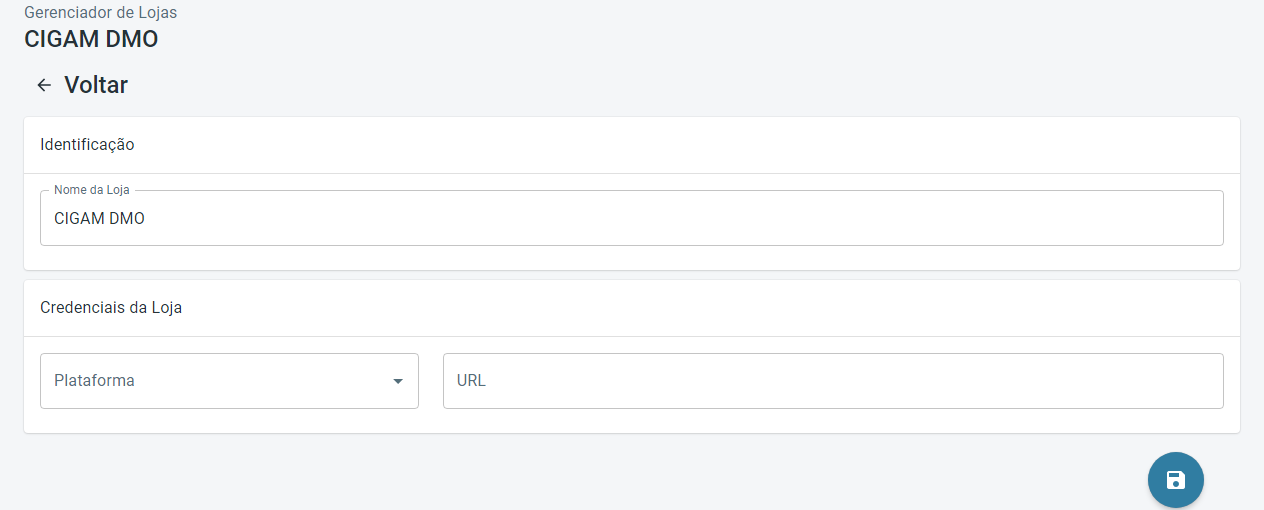The width and height of the screenshot is (1264, 510).
Task: Click the back arrow icon
Action: click(44, 85)
